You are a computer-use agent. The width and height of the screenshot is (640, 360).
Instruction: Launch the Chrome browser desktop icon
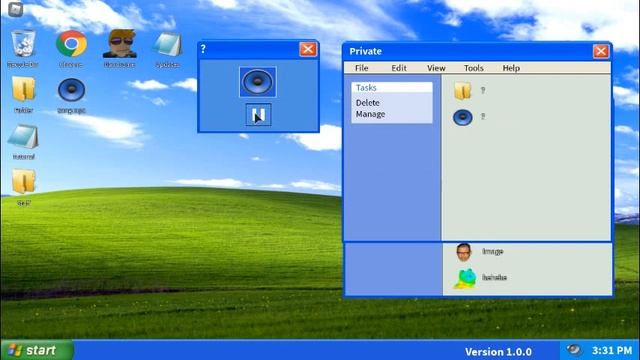coord(71,44)
